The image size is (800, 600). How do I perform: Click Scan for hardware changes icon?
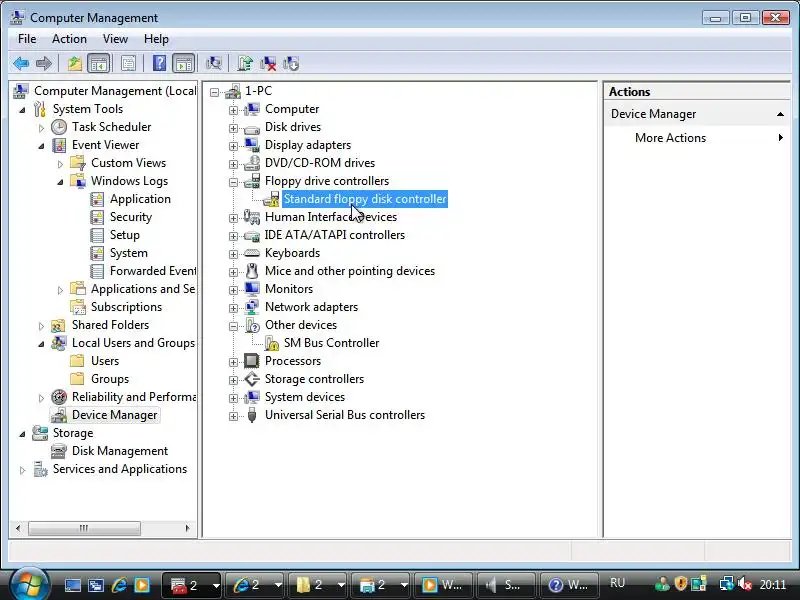(213, 63)
